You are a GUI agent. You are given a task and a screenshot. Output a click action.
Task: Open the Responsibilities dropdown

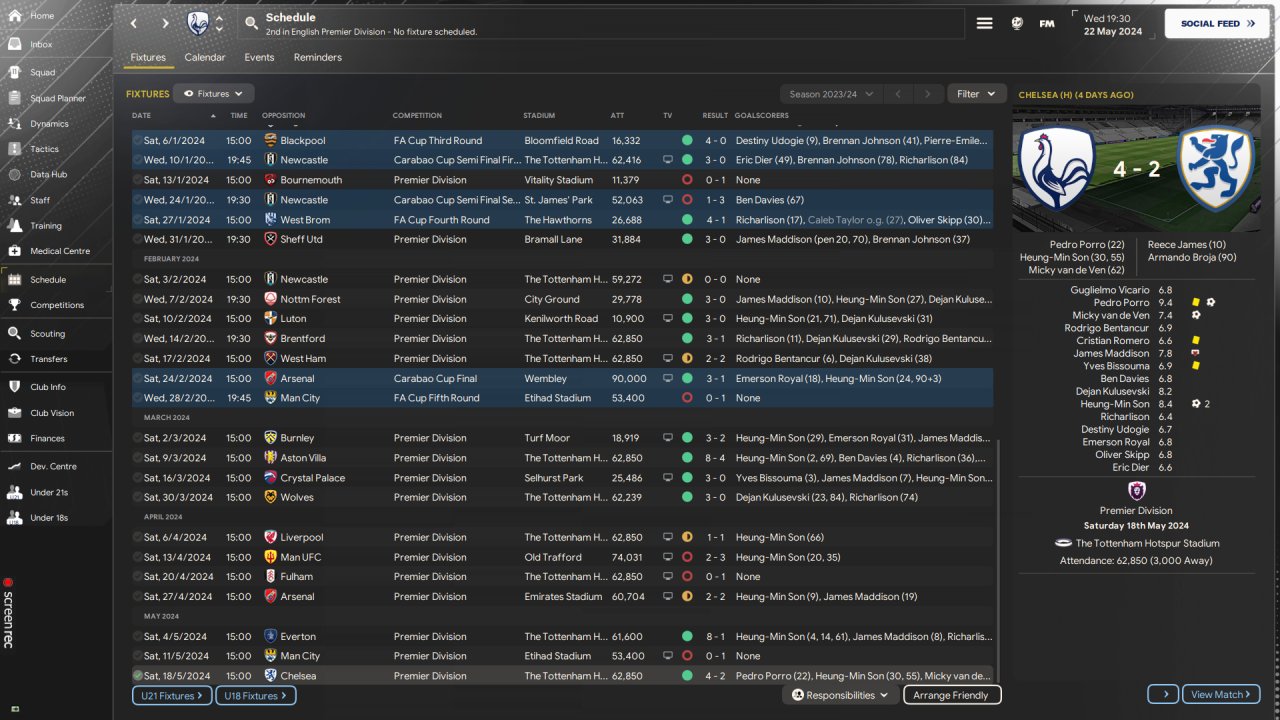coord(839,695)
